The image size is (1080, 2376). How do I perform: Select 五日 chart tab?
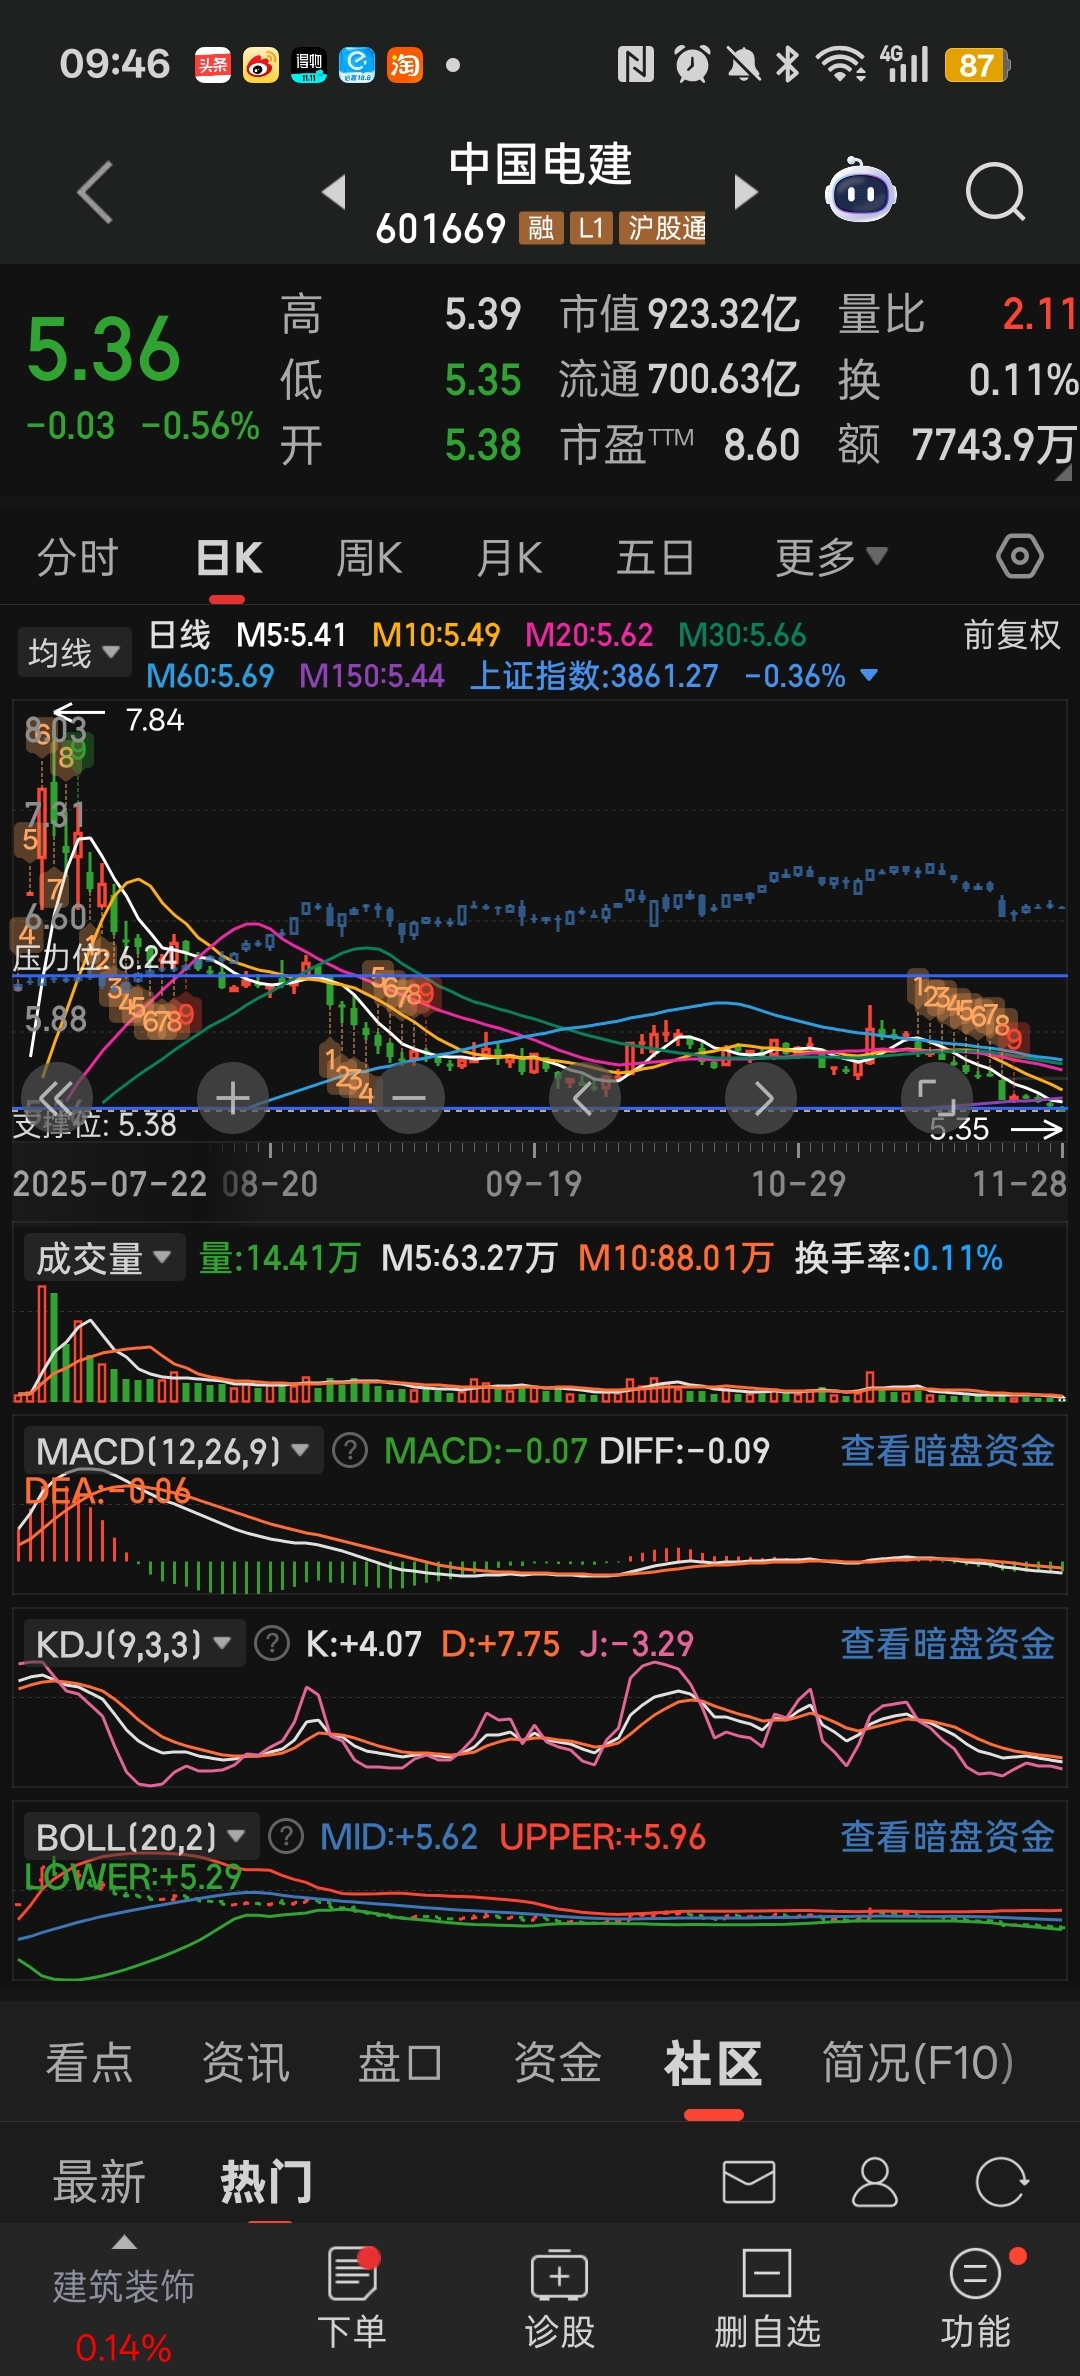pos(655,557)
